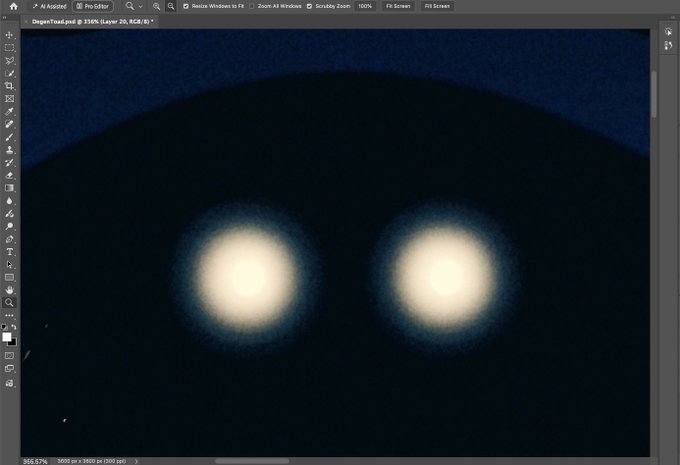Expand the right panel dock arrows
Viewport: 680px width, 465px height.
click(673, 17)
